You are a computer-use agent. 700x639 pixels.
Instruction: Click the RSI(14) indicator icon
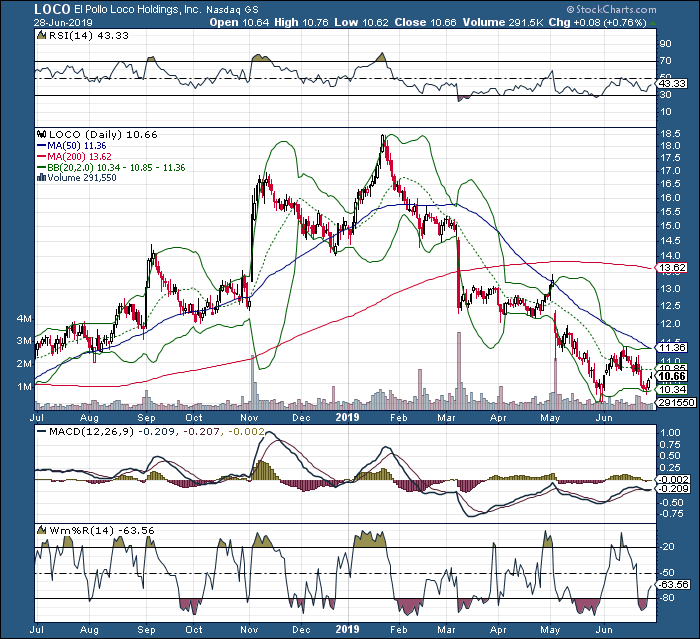click(42, 35)
